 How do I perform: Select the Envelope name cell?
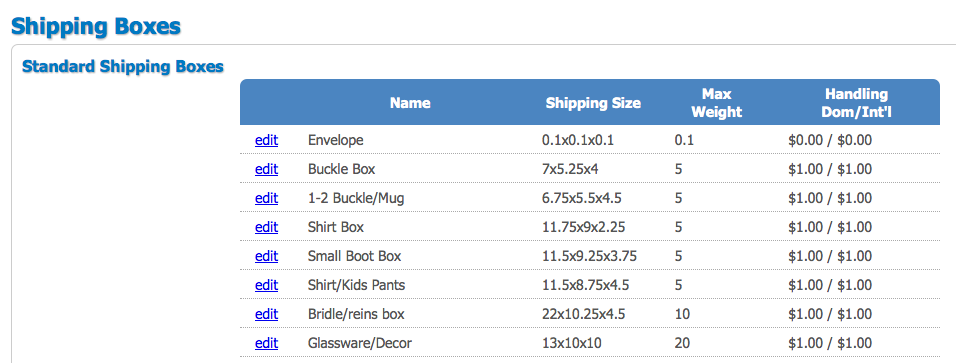pyautogui.click(x=336, y=140)
